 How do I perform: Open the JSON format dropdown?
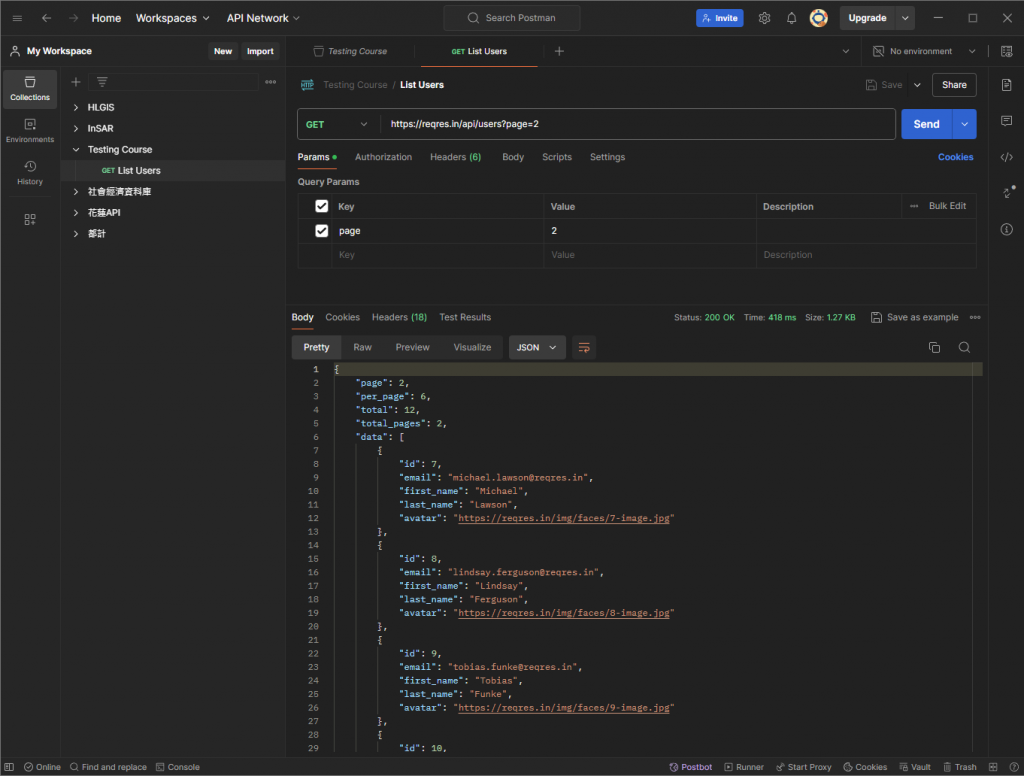point(536,348)
